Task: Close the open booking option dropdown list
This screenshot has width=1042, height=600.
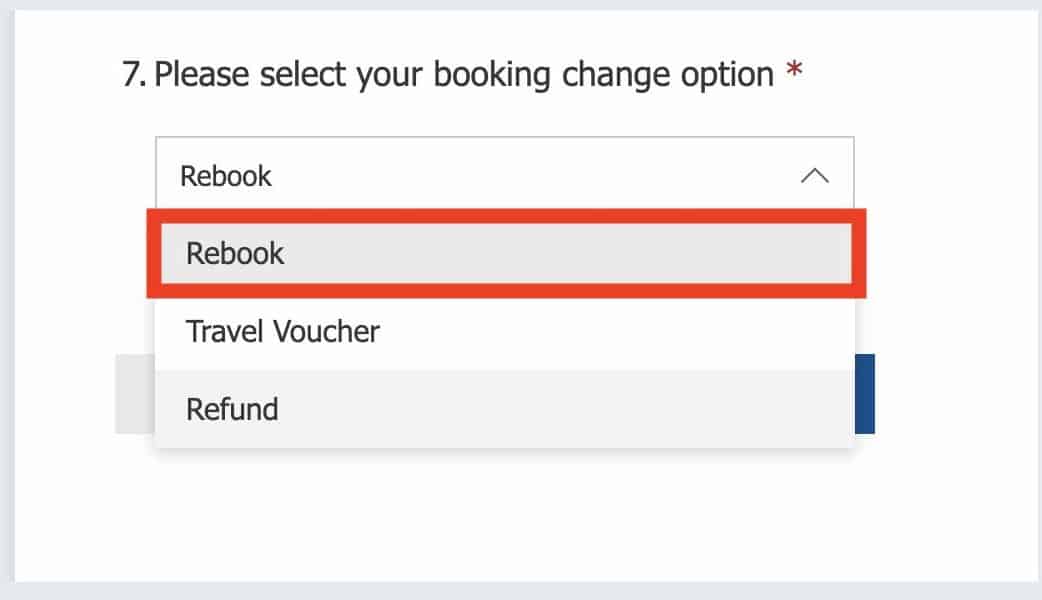Action: [x=815, y=176]
